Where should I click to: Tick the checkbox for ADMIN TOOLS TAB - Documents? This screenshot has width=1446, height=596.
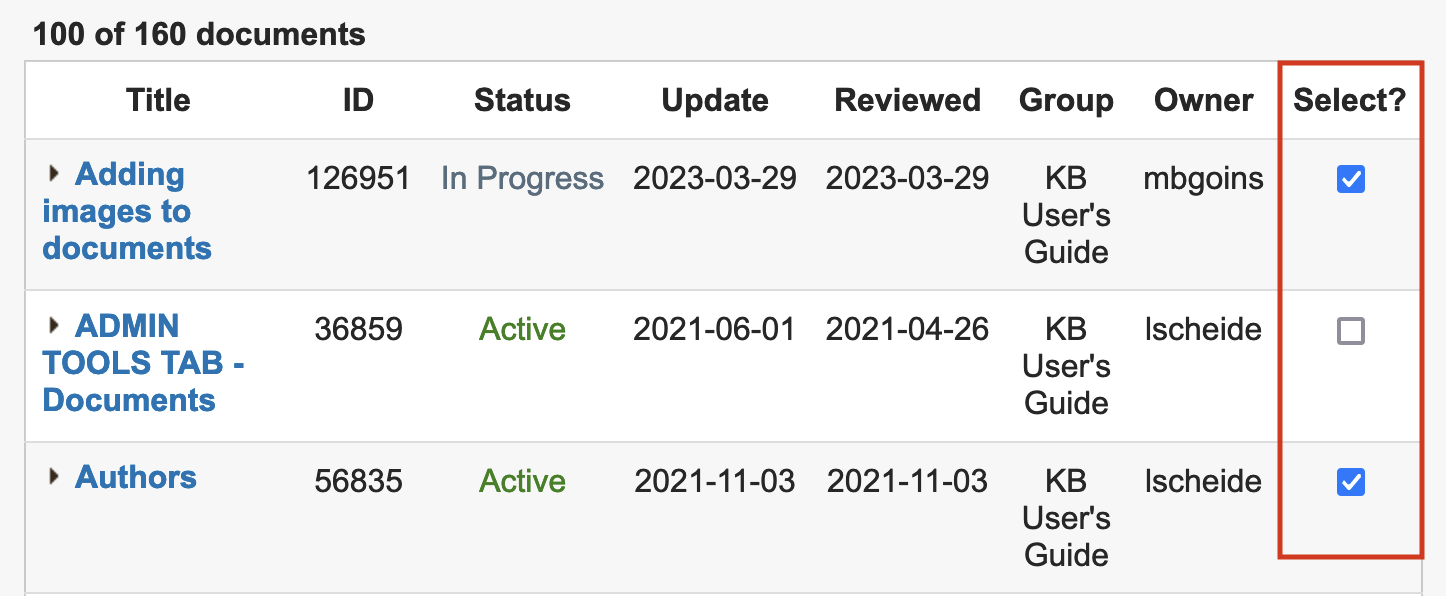point(1350,332)
